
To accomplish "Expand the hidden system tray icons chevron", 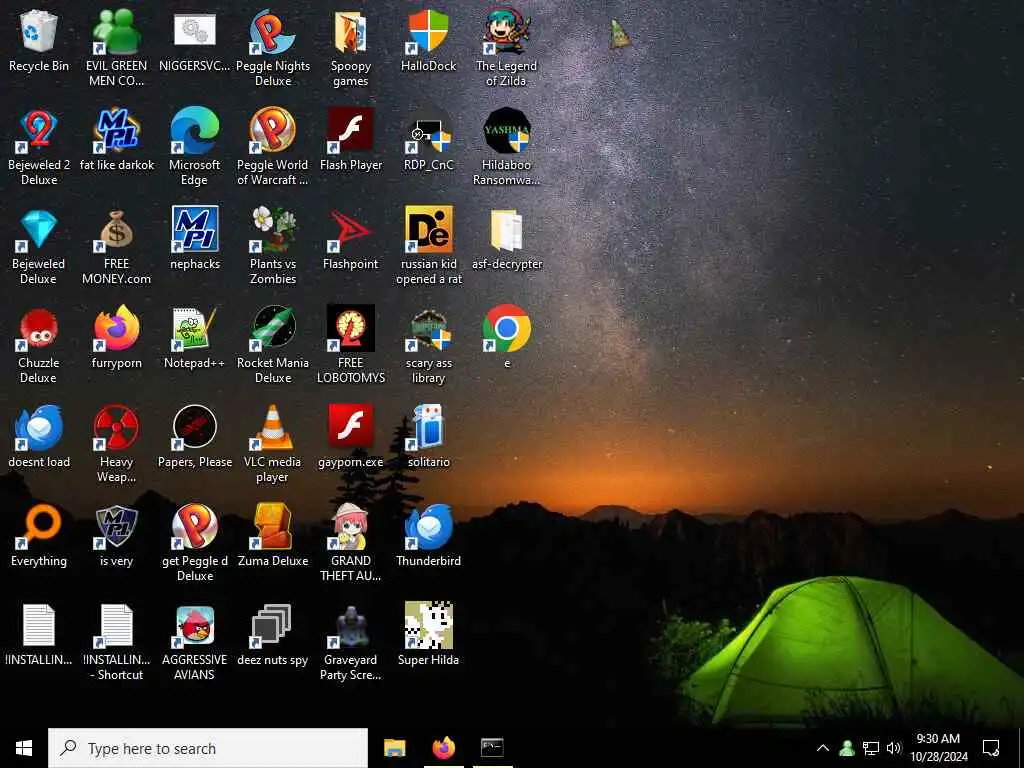I will pos(823,748).
